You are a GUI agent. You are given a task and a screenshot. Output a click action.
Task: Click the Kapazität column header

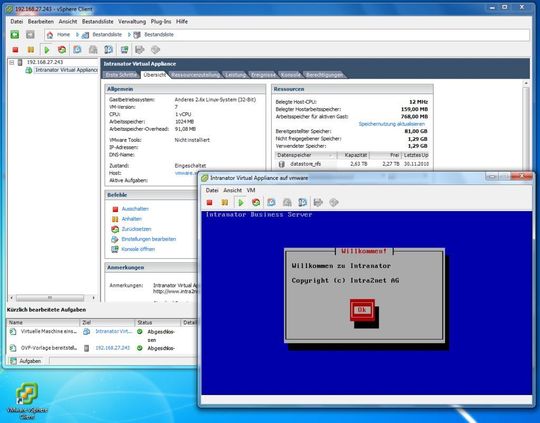click(x=353, y=155)
